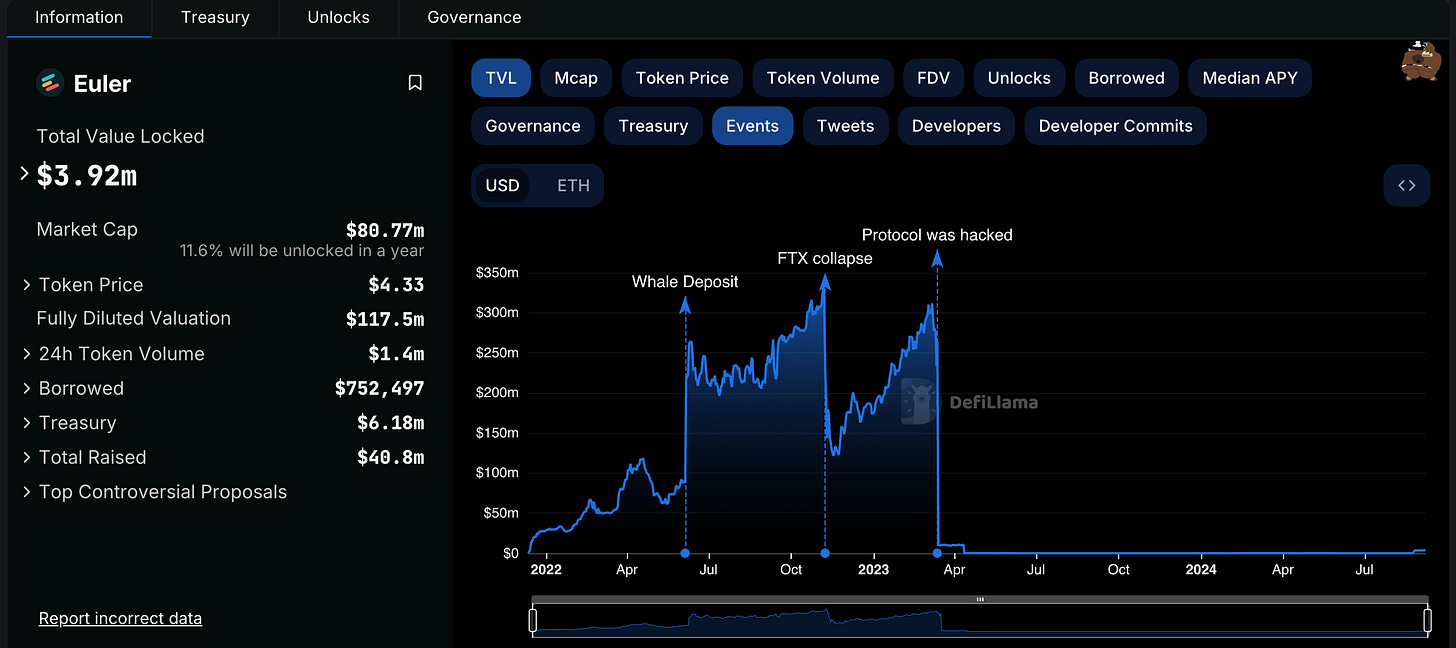The width and height of the screenshot is (1456, 648).
Task: Toggle the Median APY chart series
Action: (x=1250, y=78)
